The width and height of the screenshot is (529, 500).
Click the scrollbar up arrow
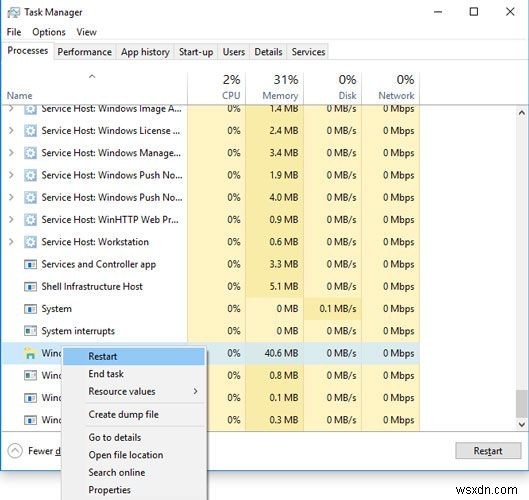(522, 113)
